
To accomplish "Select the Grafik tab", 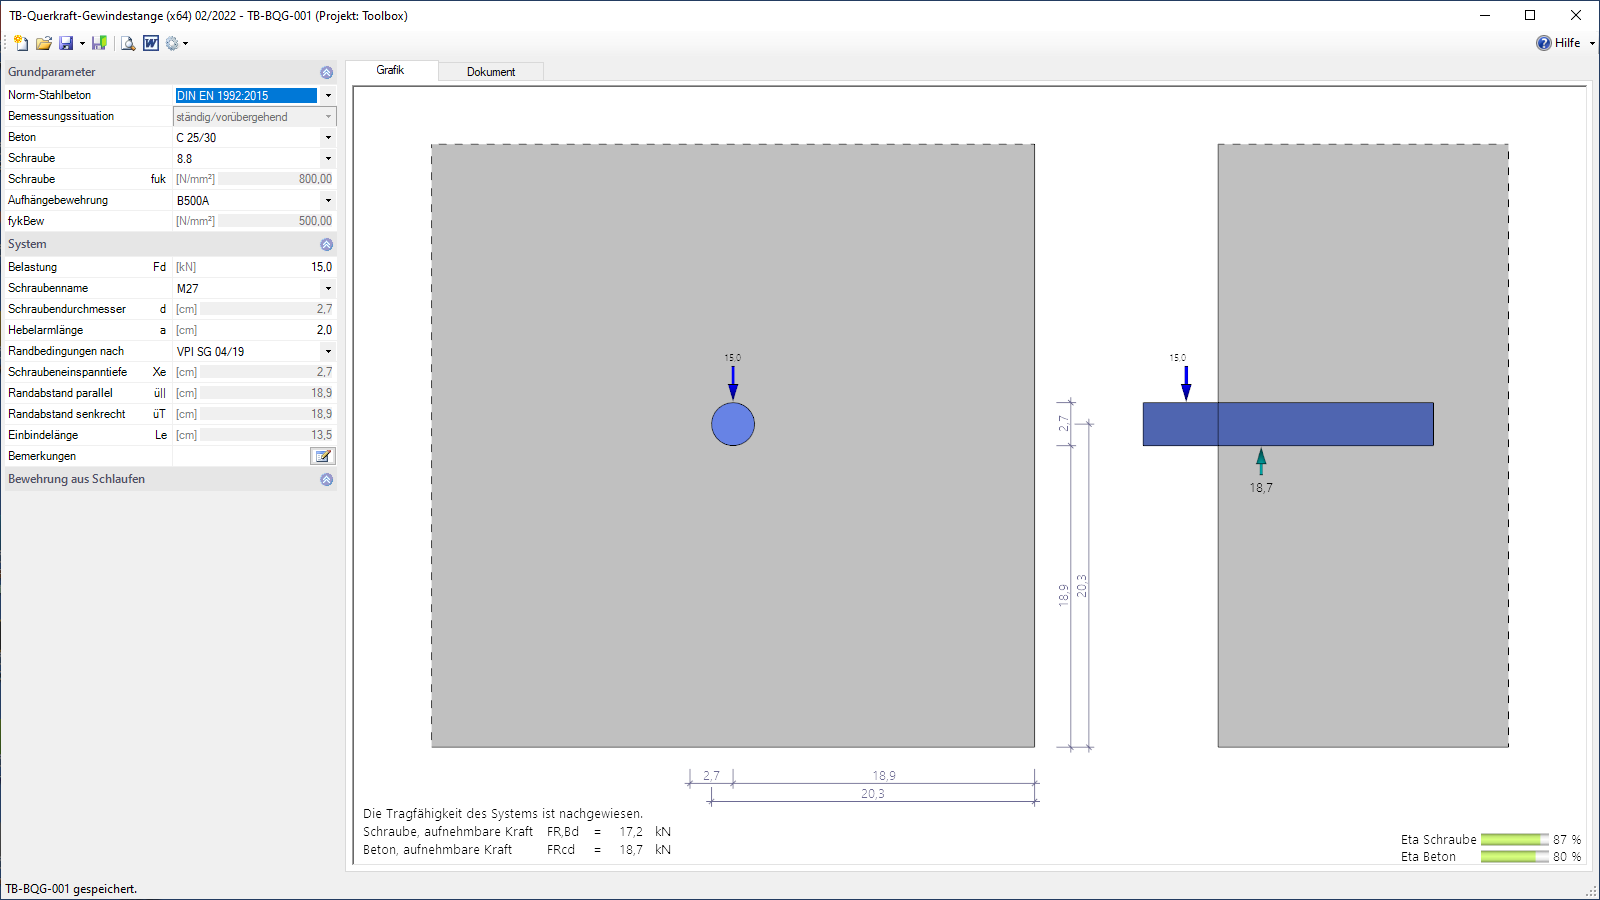I will pyautogui.click(x=390, y=70).
